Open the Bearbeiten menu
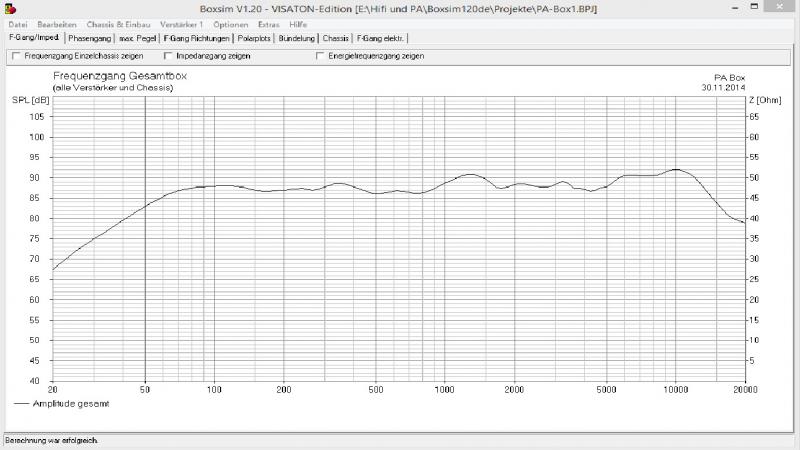Image resolution: width=800 pixels, height=450 pixels. [57, 24]
